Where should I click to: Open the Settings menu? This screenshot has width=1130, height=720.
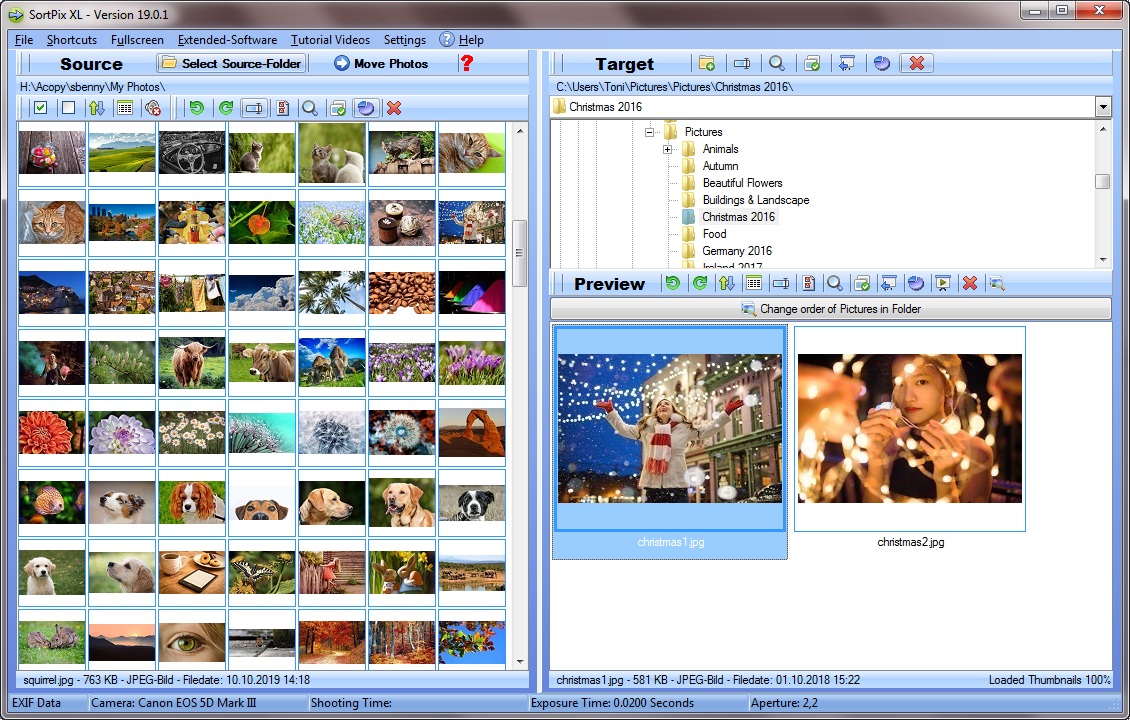(404, 40)
